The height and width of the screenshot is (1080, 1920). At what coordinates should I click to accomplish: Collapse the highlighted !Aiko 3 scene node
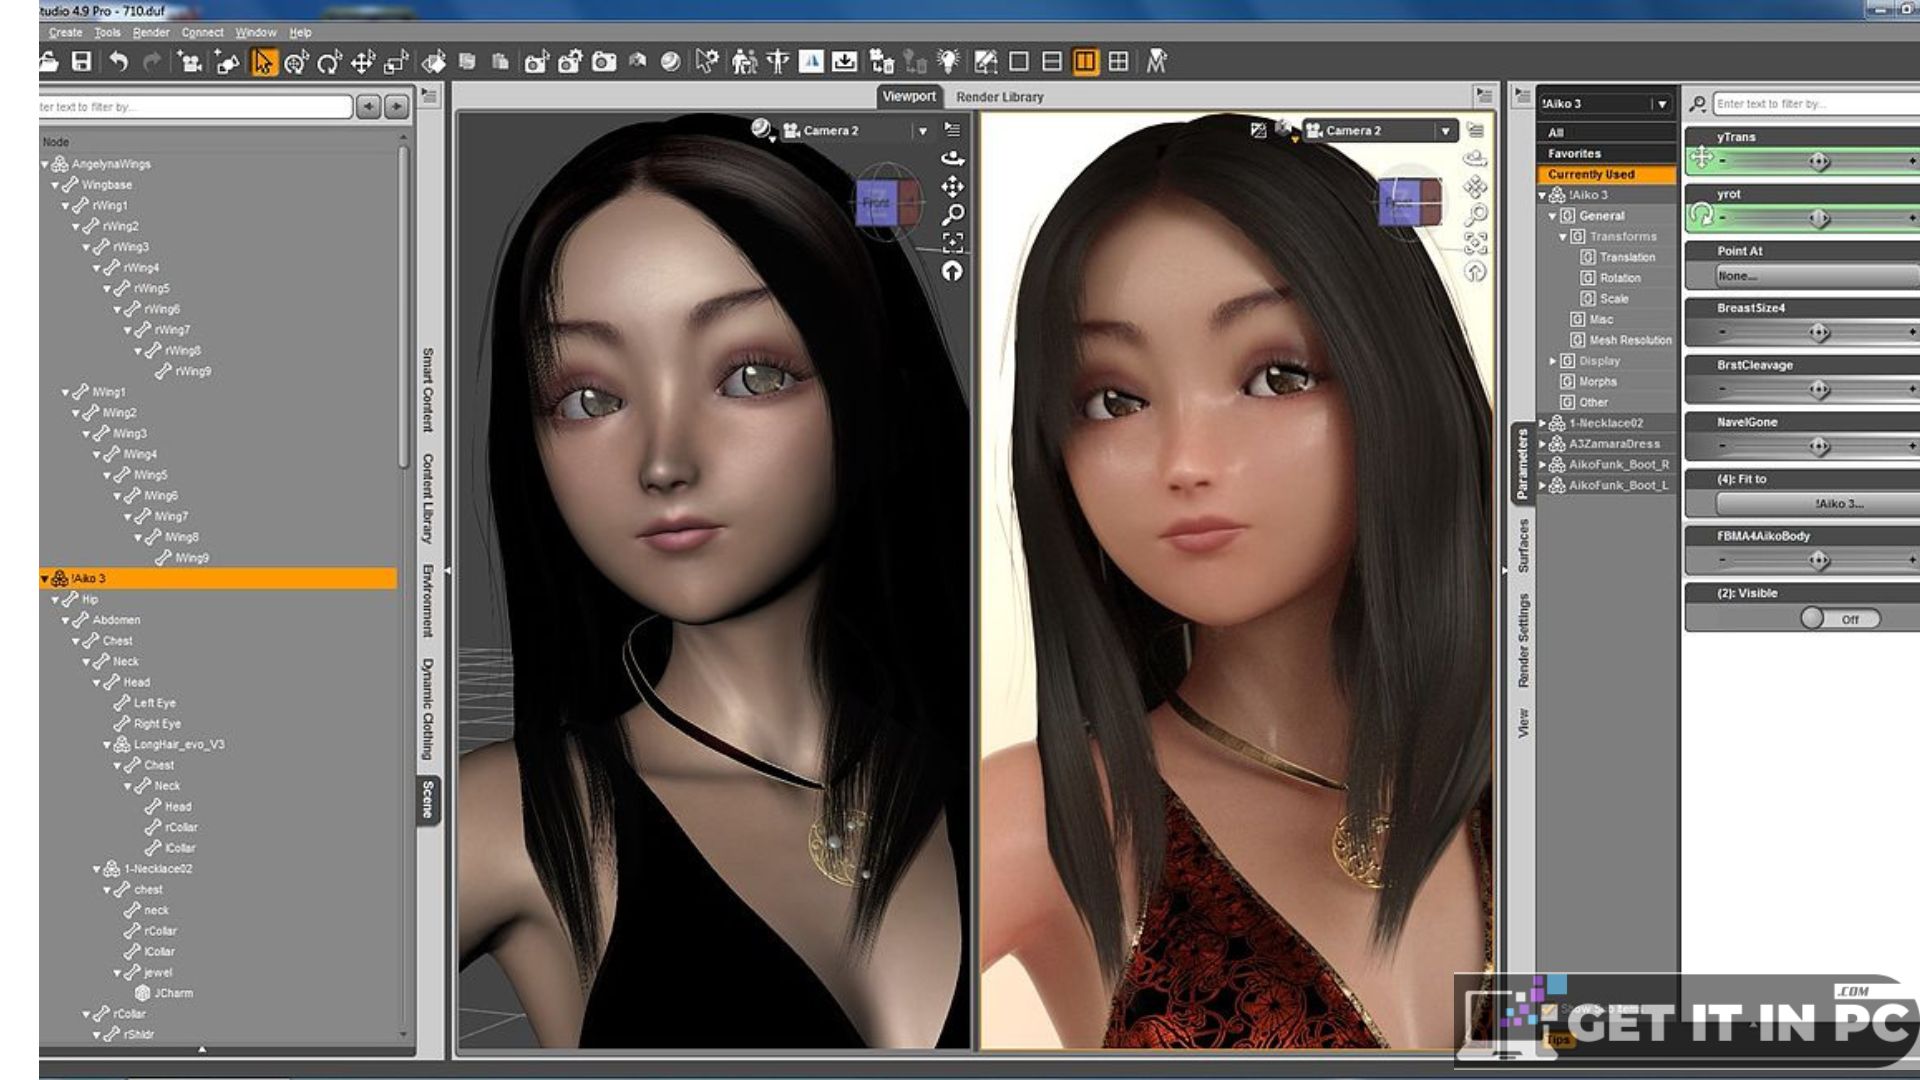pyautogui.click(x=45, y=578)
